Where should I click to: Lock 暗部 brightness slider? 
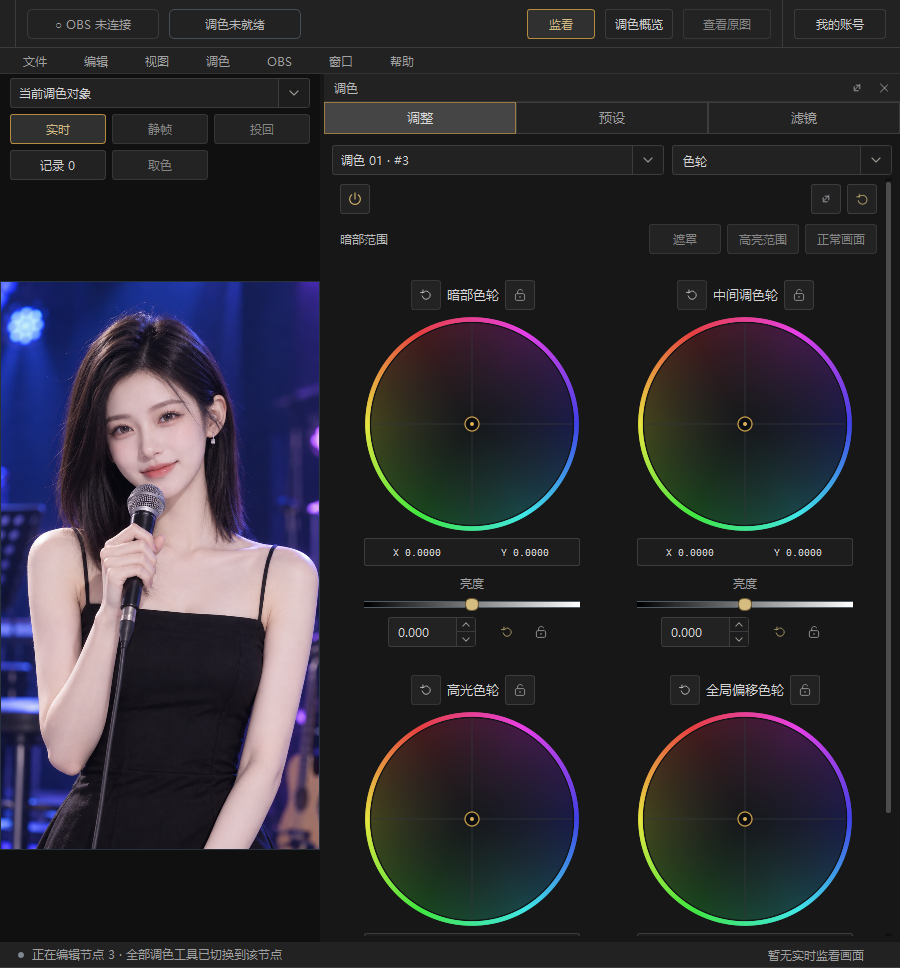[x=541, y=632]
